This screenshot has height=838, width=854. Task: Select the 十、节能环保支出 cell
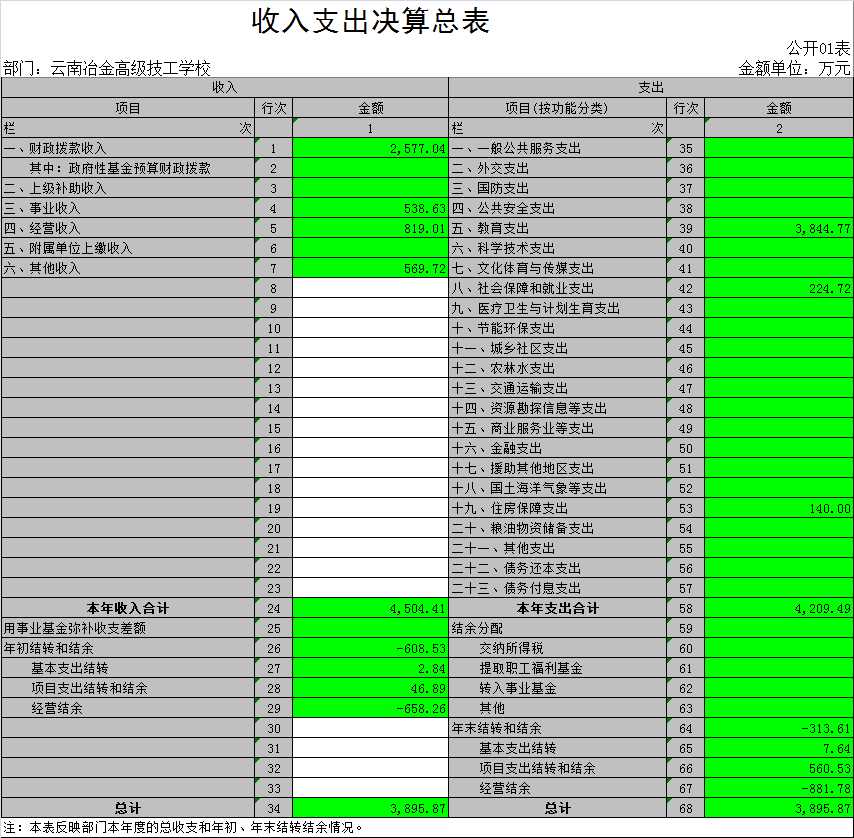558,328
